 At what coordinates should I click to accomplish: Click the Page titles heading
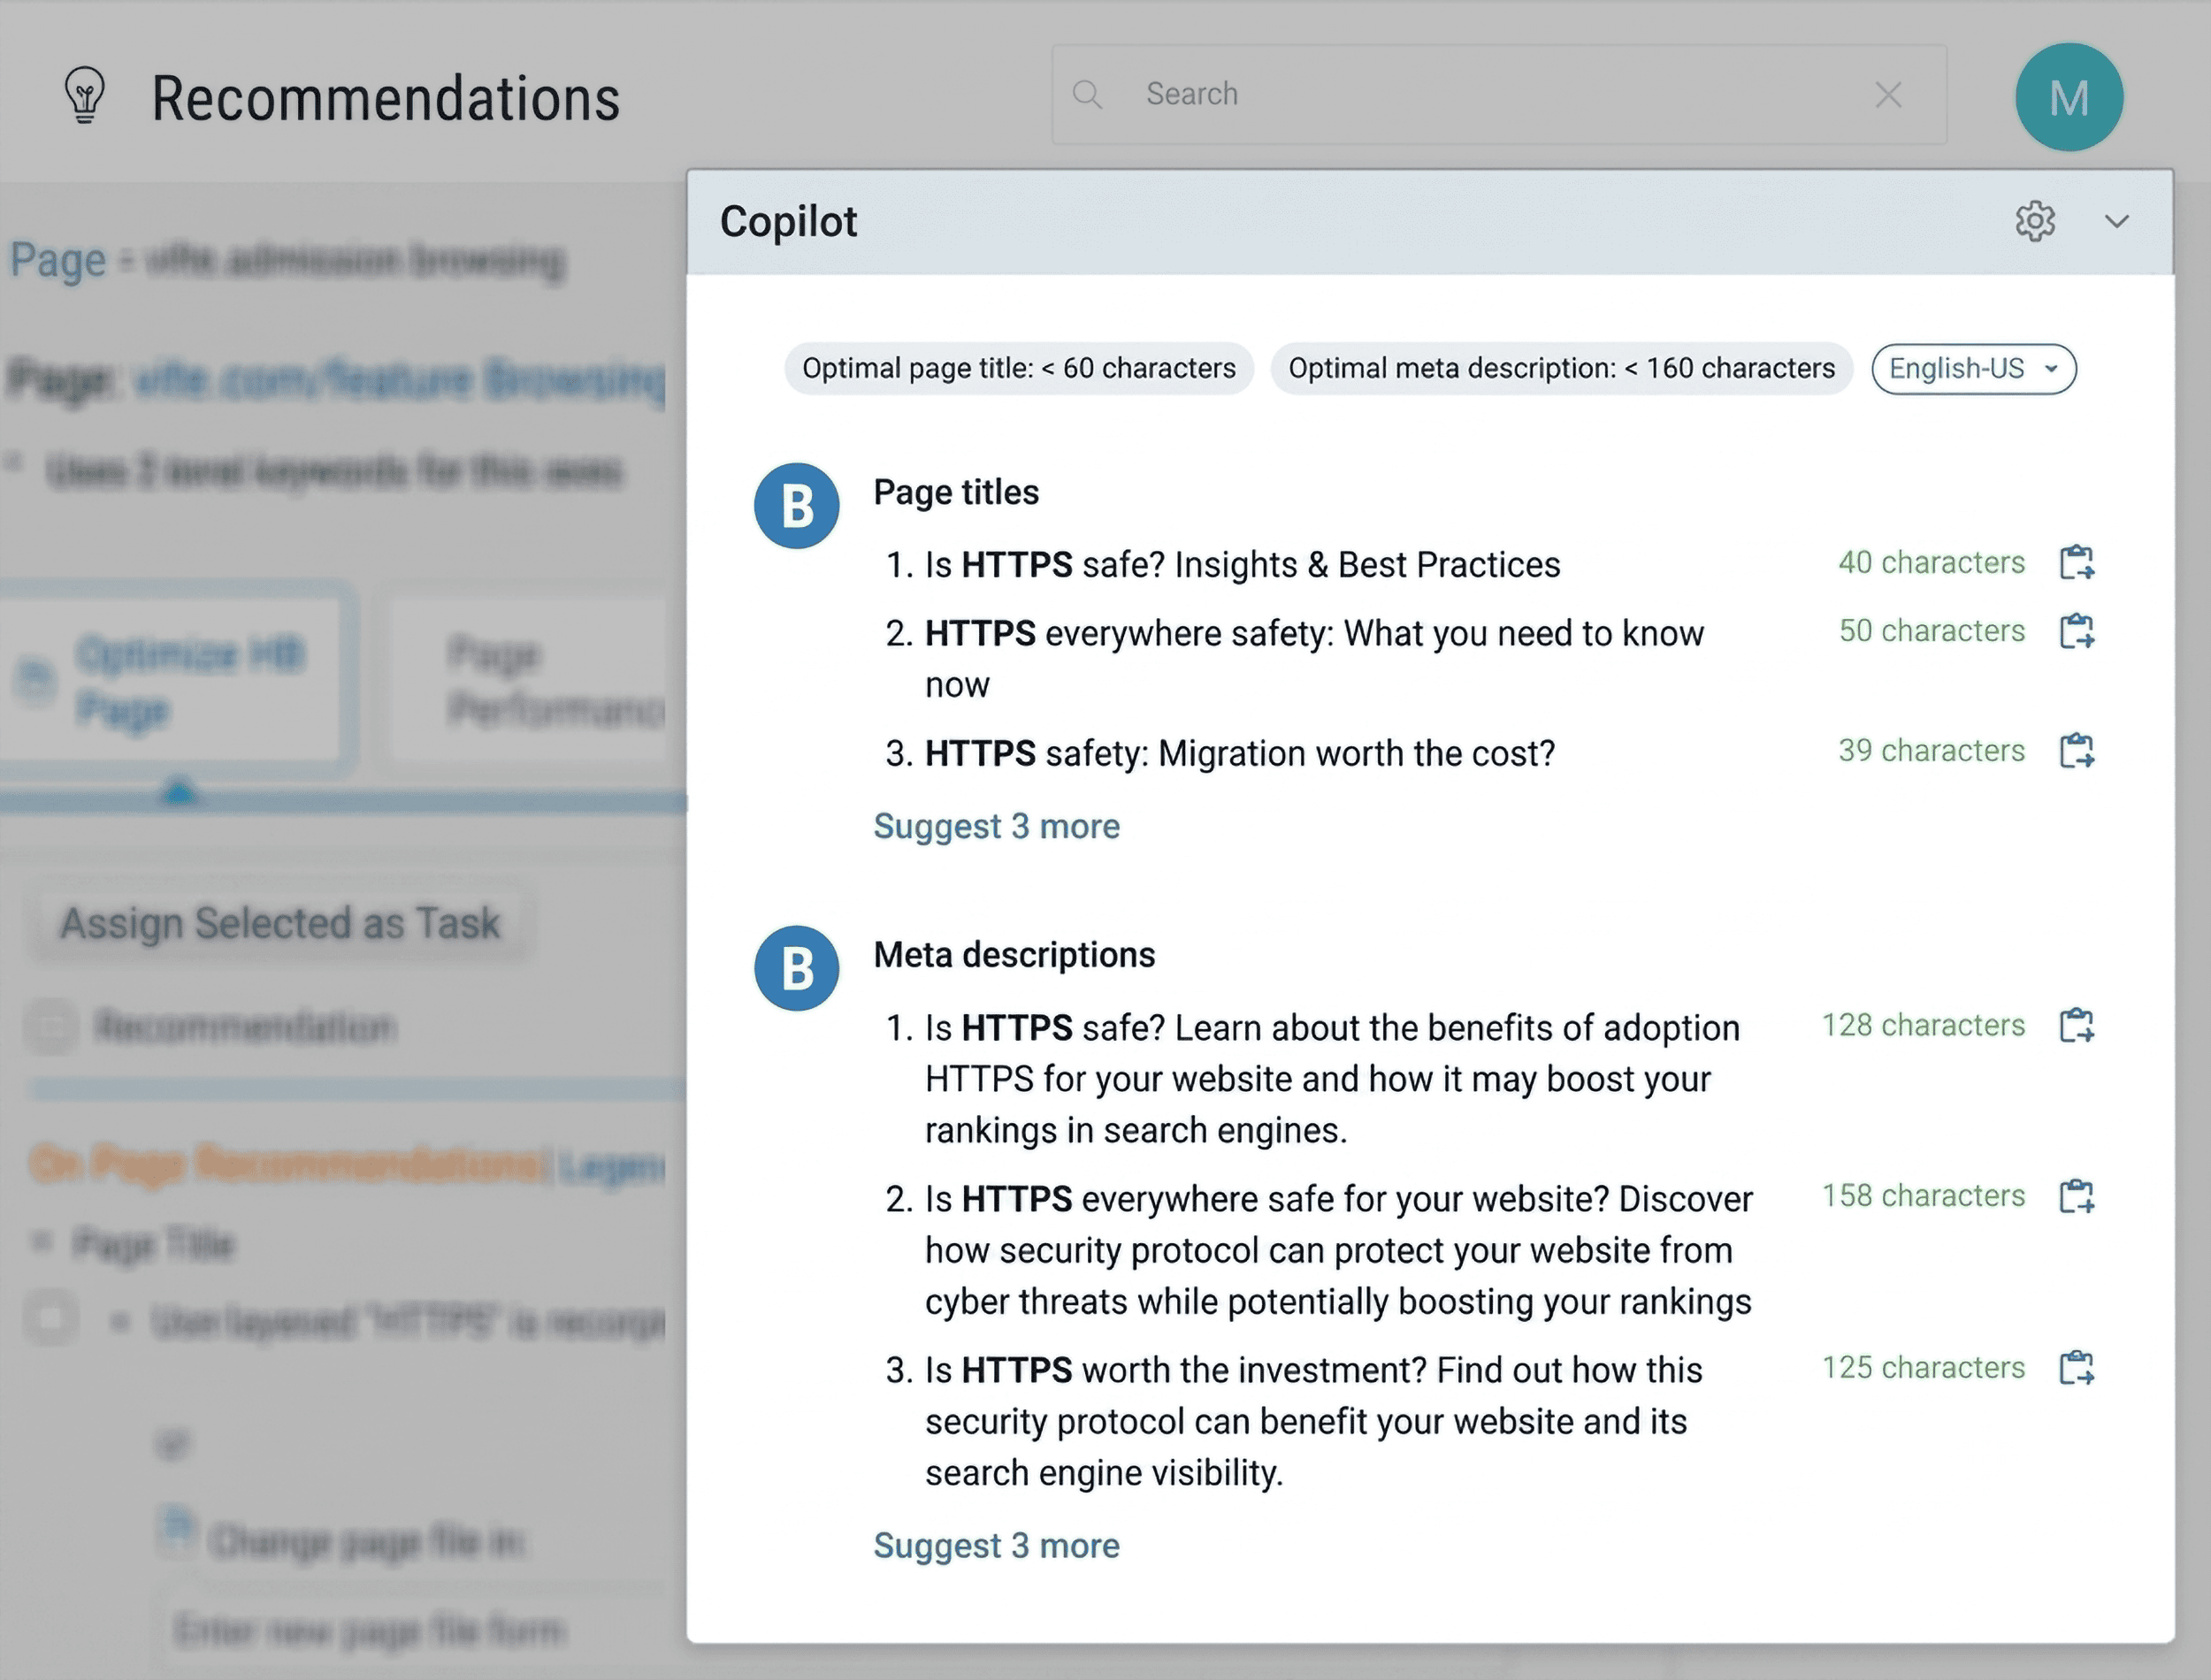pyautogui.click(x=956, y=492)
